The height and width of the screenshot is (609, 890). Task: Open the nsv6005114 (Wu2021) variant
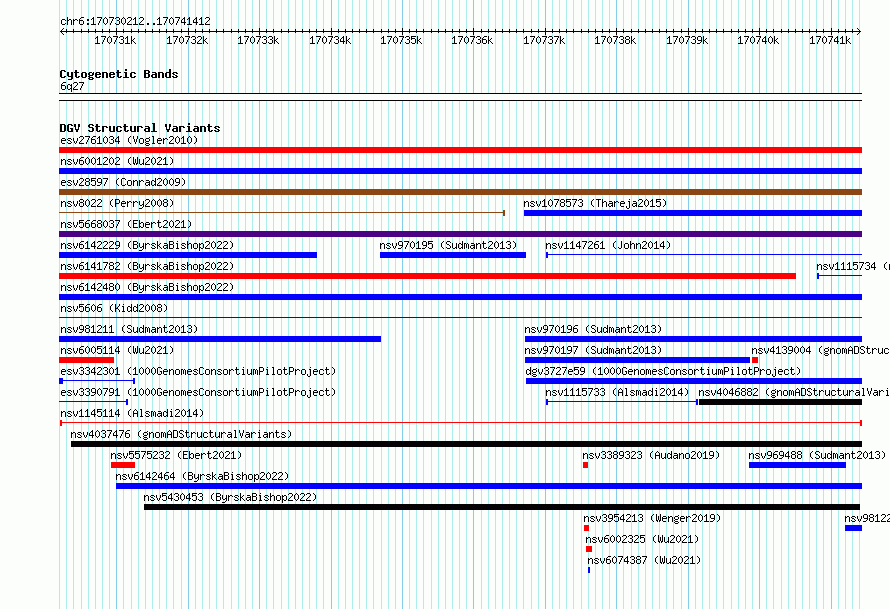coord(117,350)
